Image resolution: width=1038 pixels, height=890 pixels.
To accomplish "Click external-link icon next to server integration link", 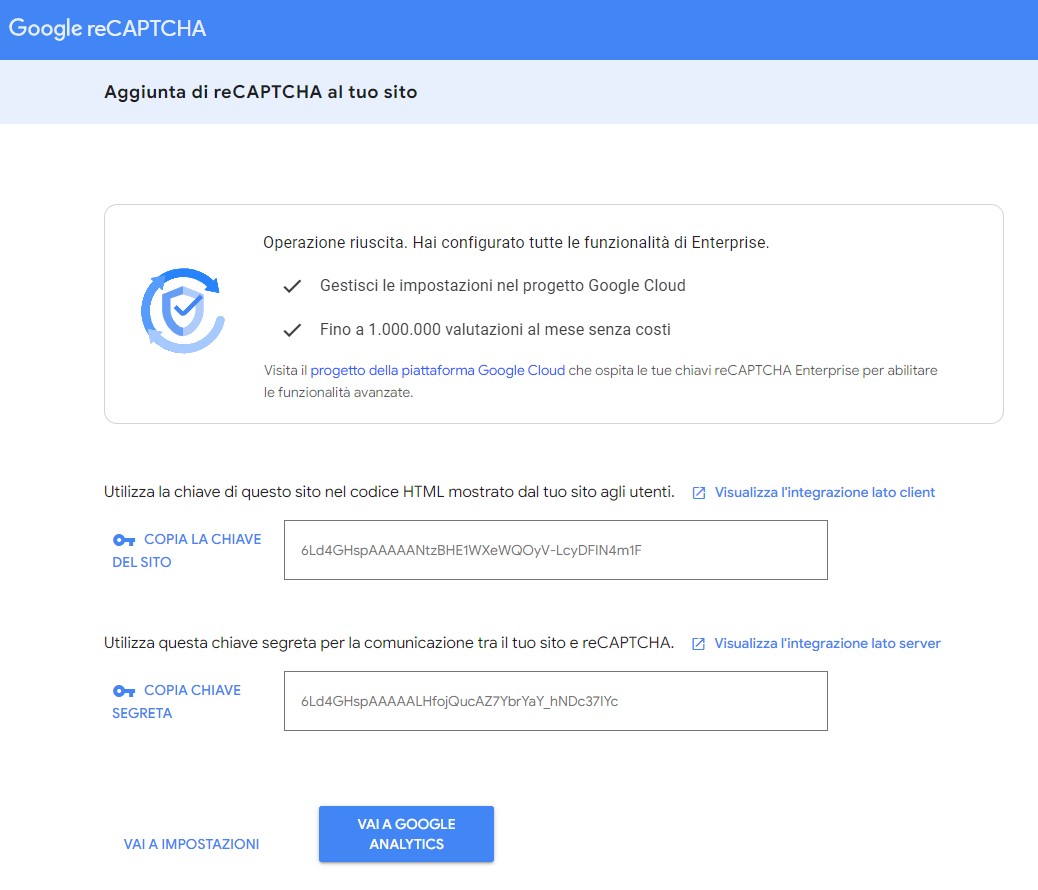I will [698, 643].
